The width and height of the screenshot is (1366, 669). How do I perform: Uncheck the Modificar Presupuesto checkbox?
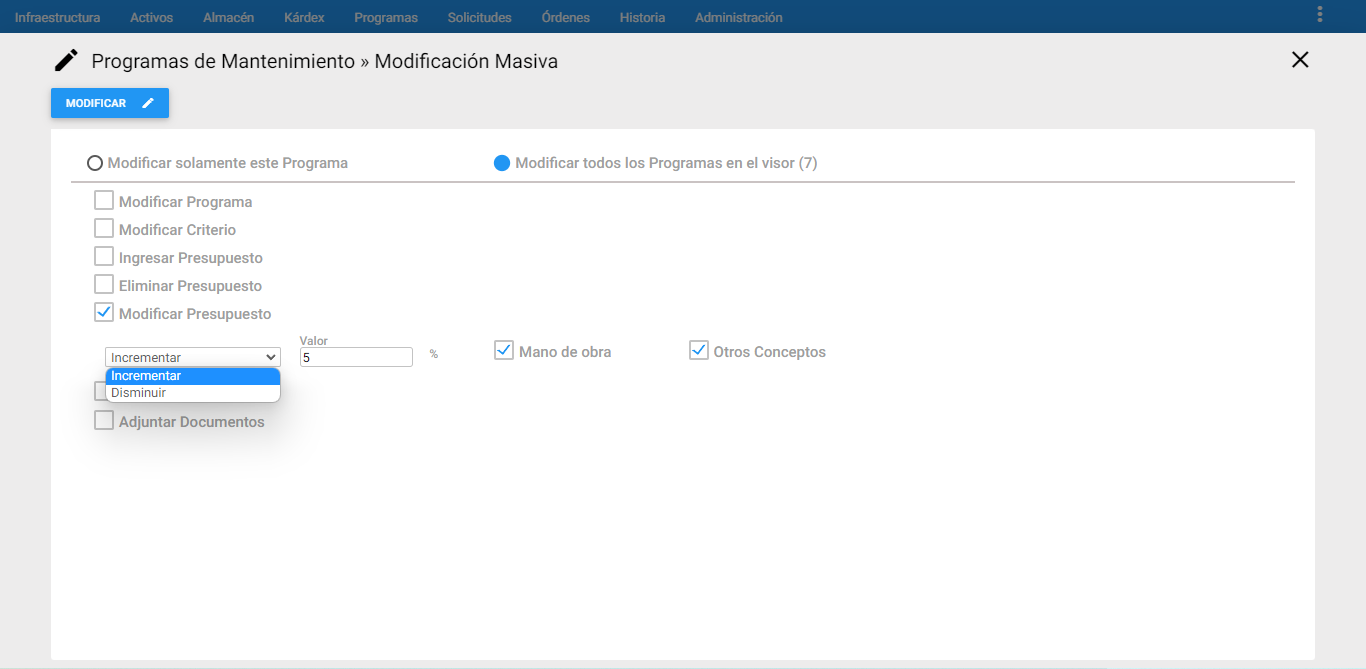[104, 313]
